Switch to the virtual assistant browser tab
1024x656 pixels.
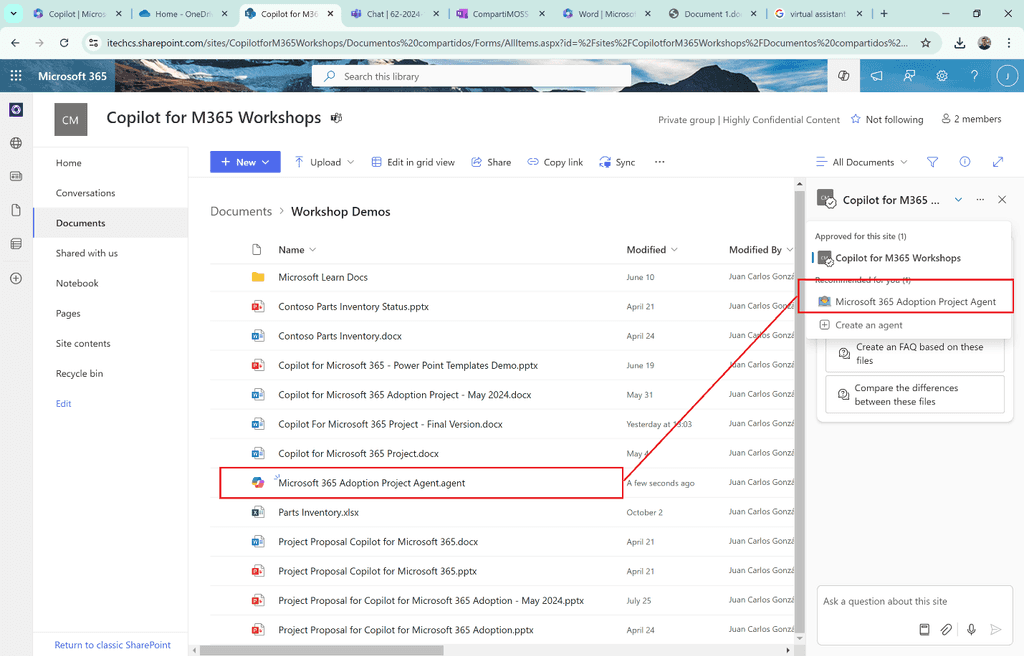point(817,14)
